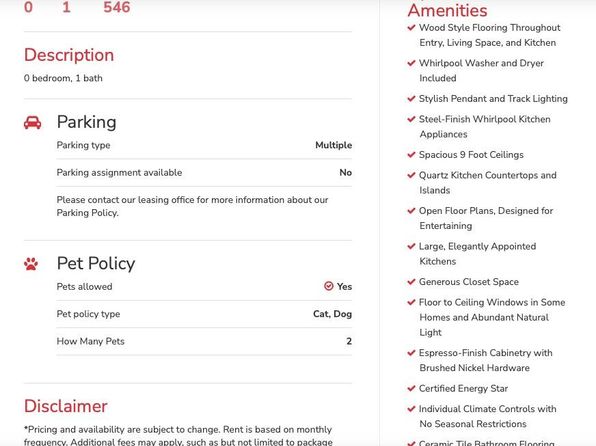Click checkmark beside Whirlpool Washer and Dryer
Screen dimensions: 596x446
pos(411,63)
